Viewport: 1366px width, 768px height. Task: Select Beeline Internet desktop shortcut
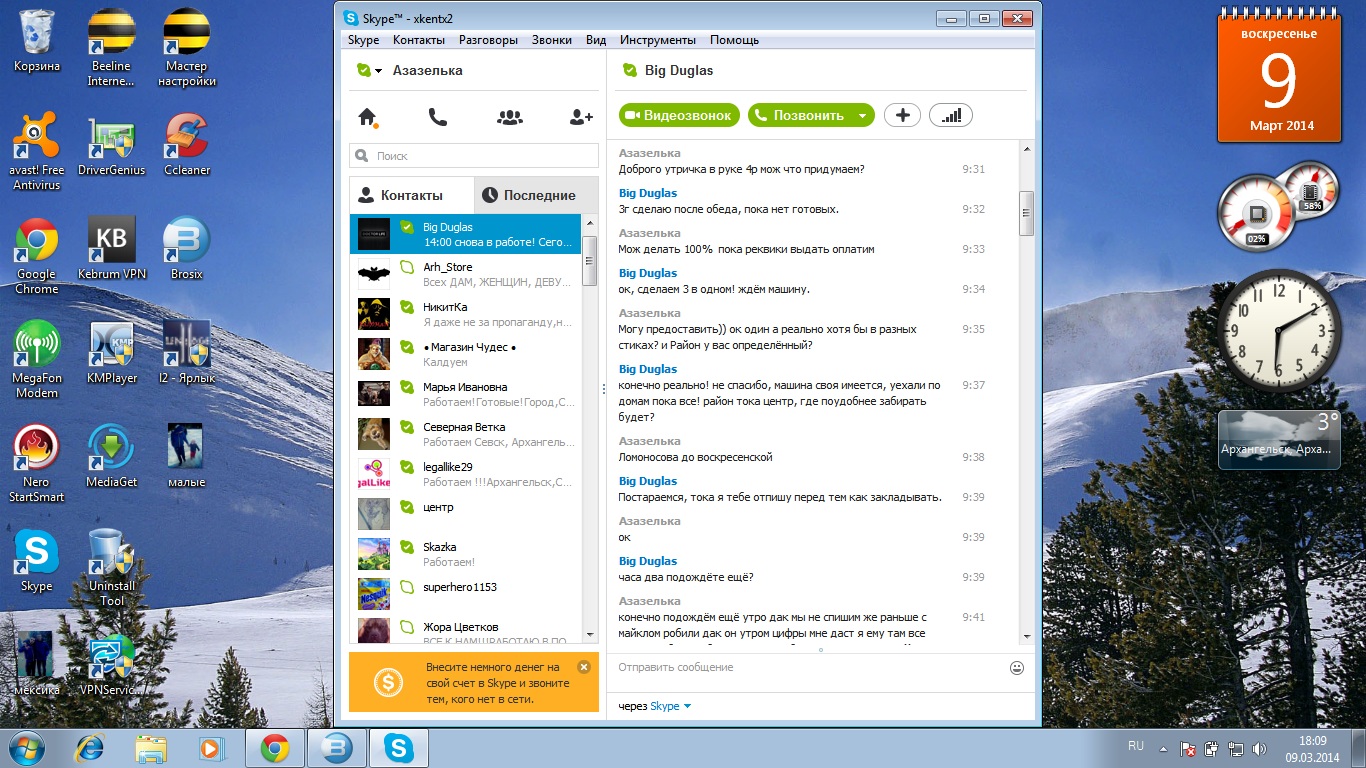111,48
